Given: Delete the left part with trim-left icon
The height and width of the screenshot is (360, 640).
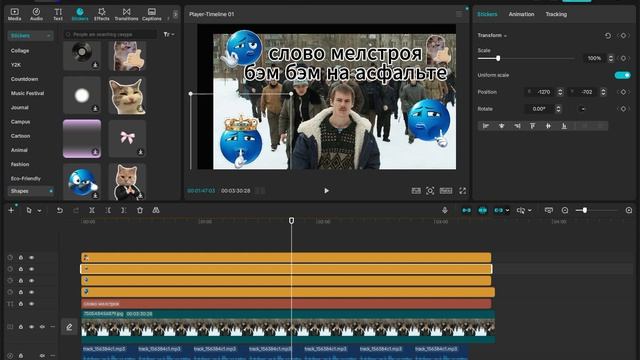Looking at the screenshot, I should point(108,210).
